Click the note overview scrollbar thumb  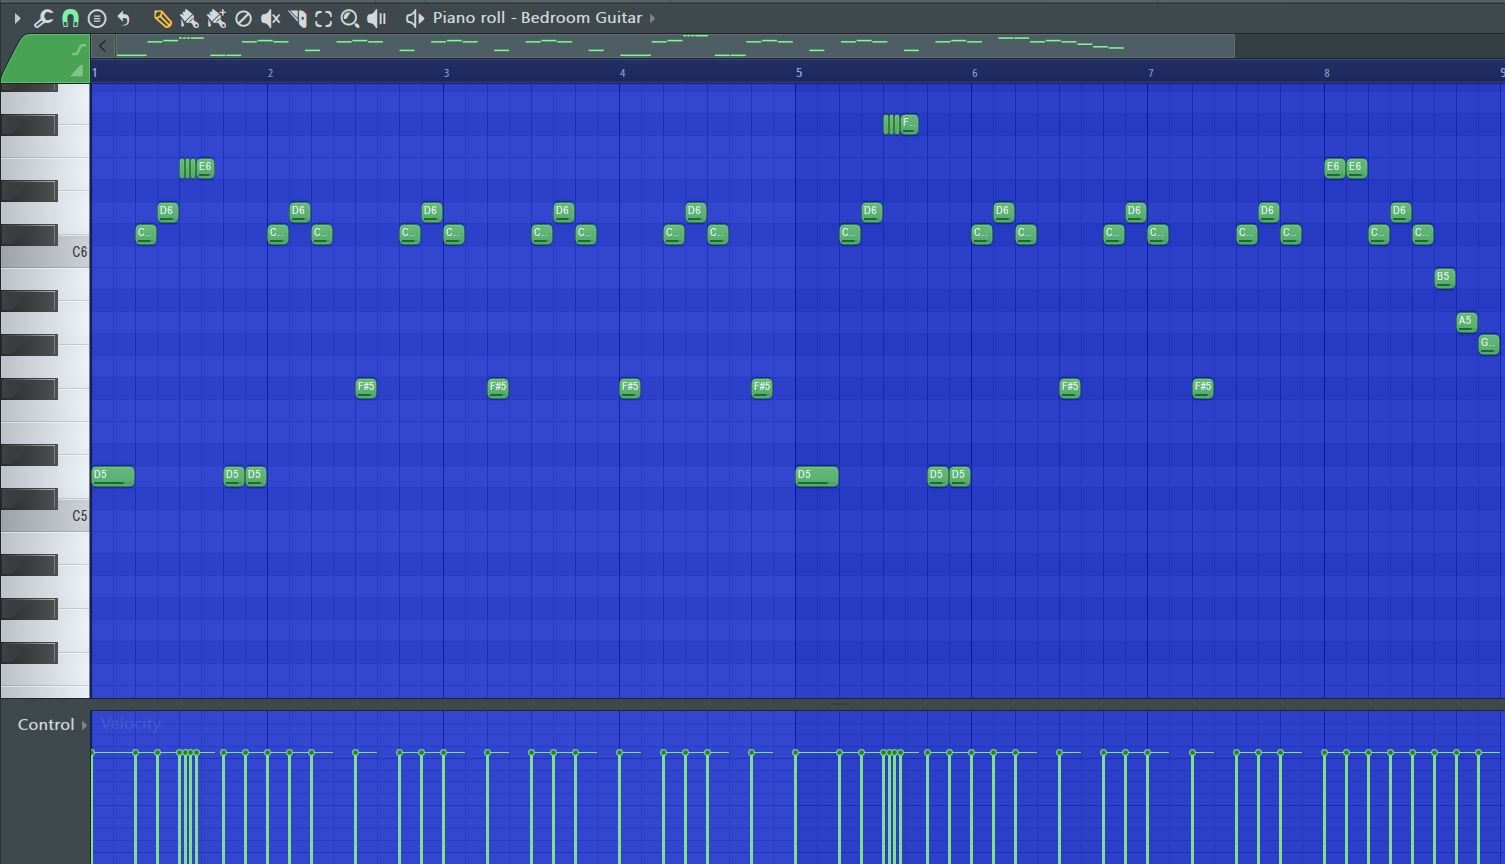pos(675,46)
